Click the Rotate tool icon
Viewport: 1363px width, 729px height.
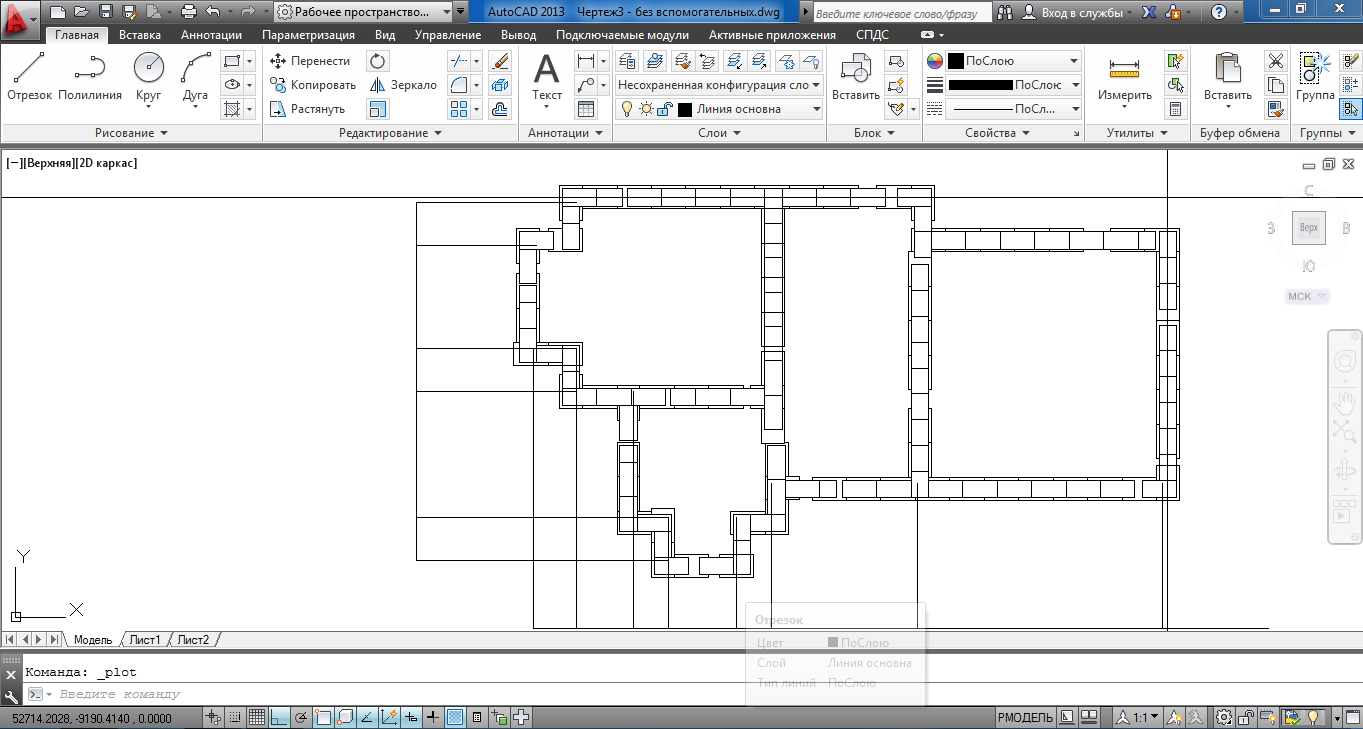tap(378, 61)
